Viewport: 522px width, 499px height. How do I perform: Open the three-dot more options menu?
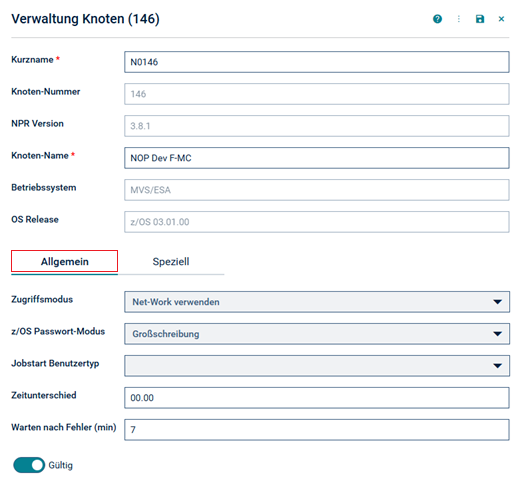(x=459, y=19)
